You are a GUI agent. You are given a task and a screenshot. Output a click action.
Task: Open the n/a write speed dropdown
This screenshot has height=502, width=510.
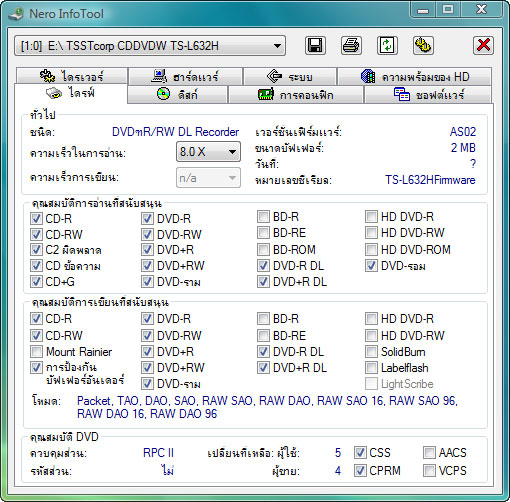208,178
